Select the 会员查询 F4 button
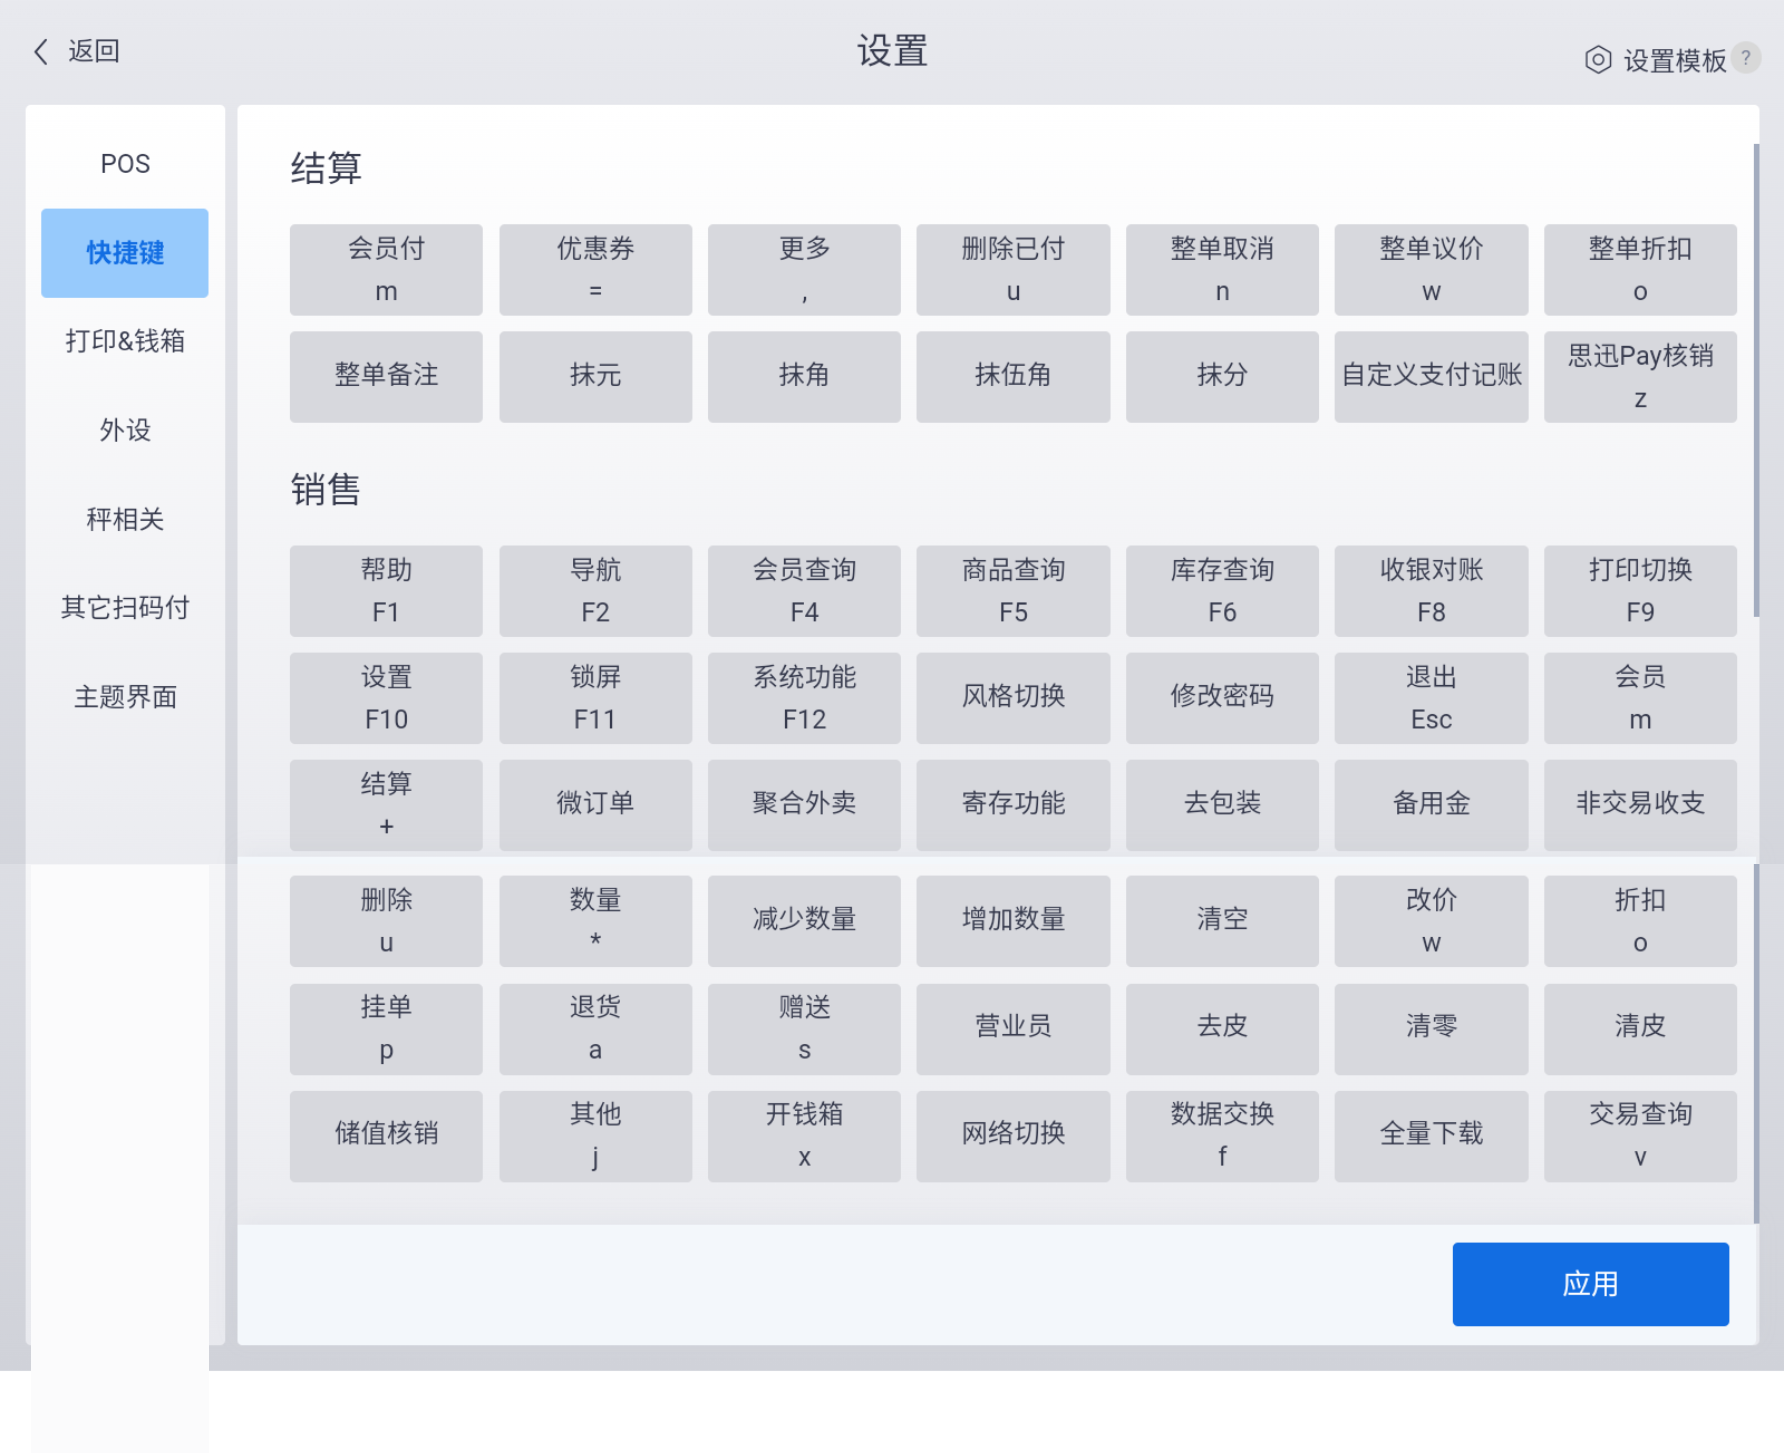 (x=804, y=591)
